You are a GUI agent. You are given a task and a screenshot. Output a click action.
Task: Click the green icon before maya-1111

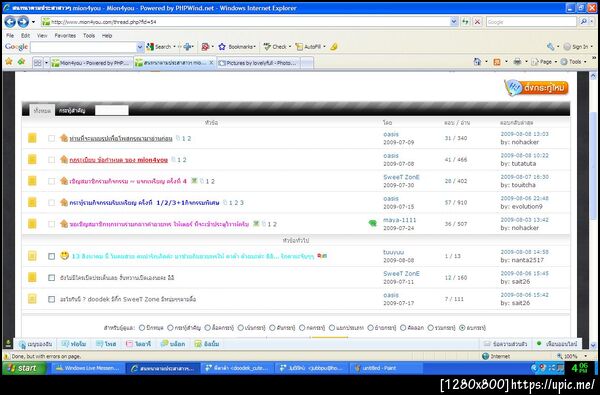[x=372, y=224]
